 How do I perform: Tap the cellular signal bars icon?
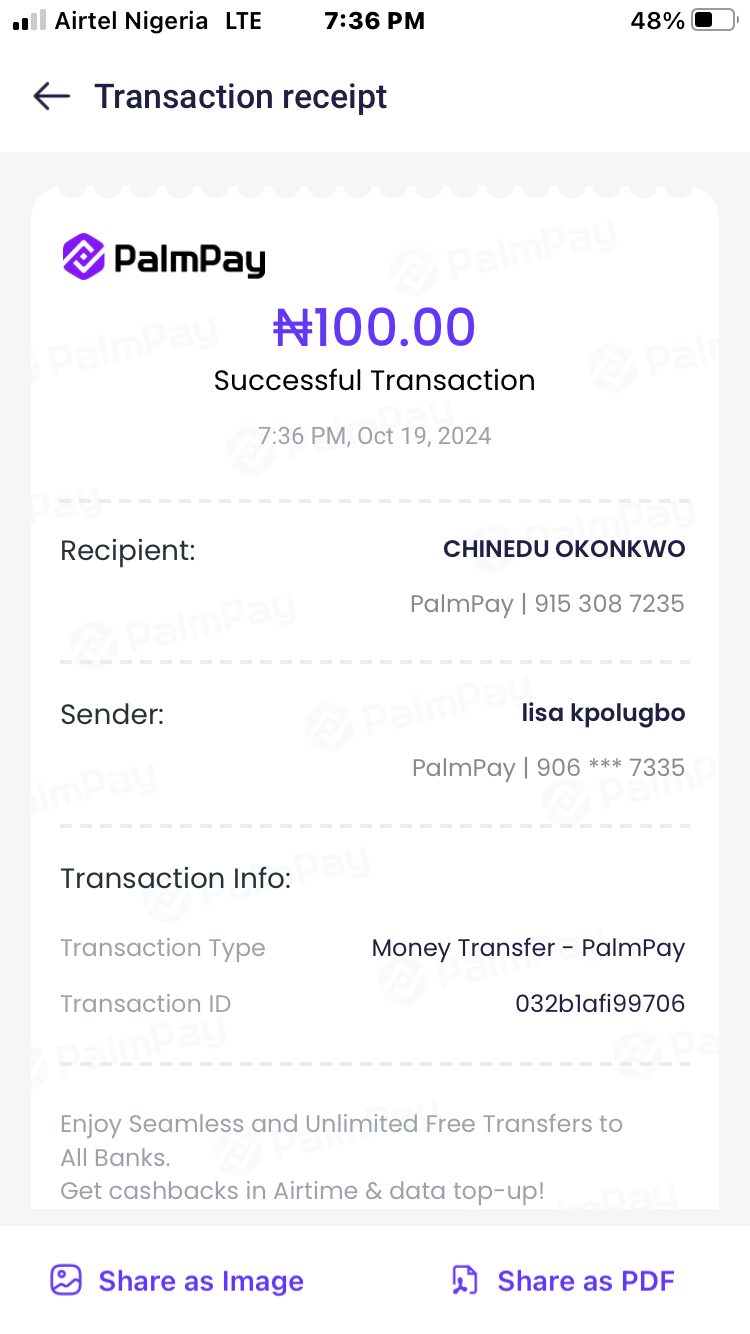(x=30, y=21)
